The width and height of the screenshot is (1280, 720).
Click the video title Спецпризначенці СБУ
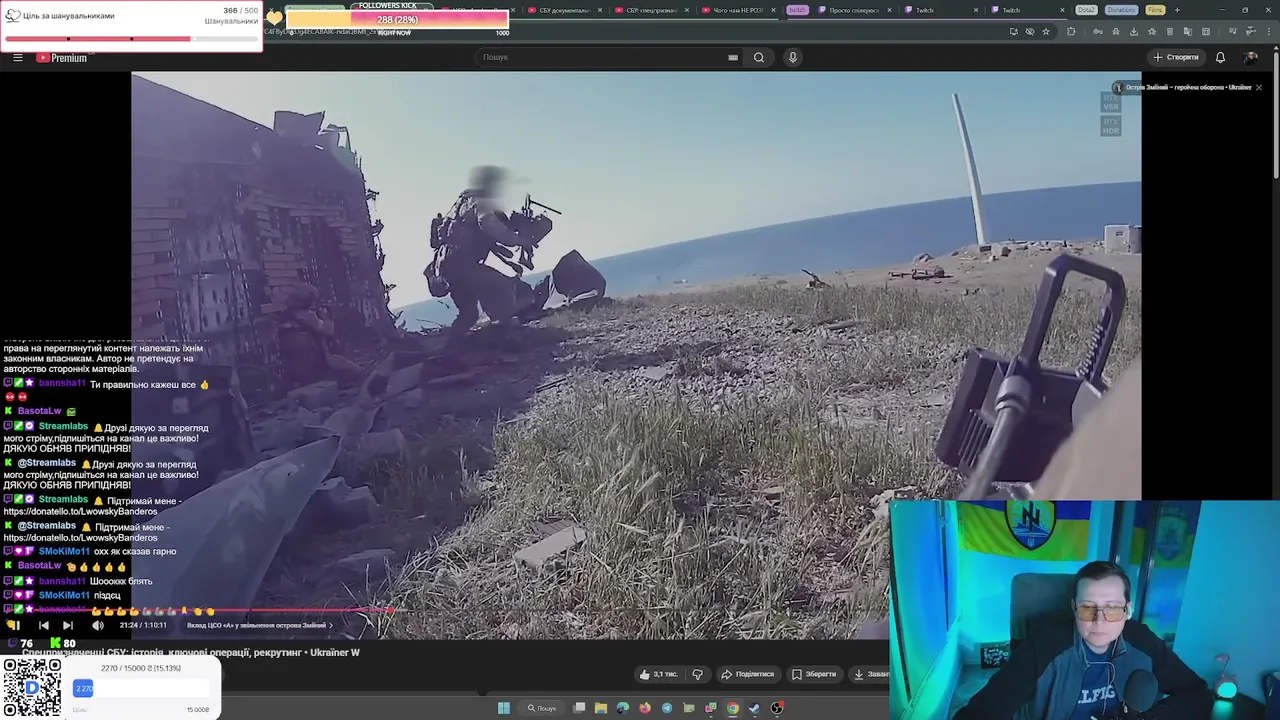point(191,652)
